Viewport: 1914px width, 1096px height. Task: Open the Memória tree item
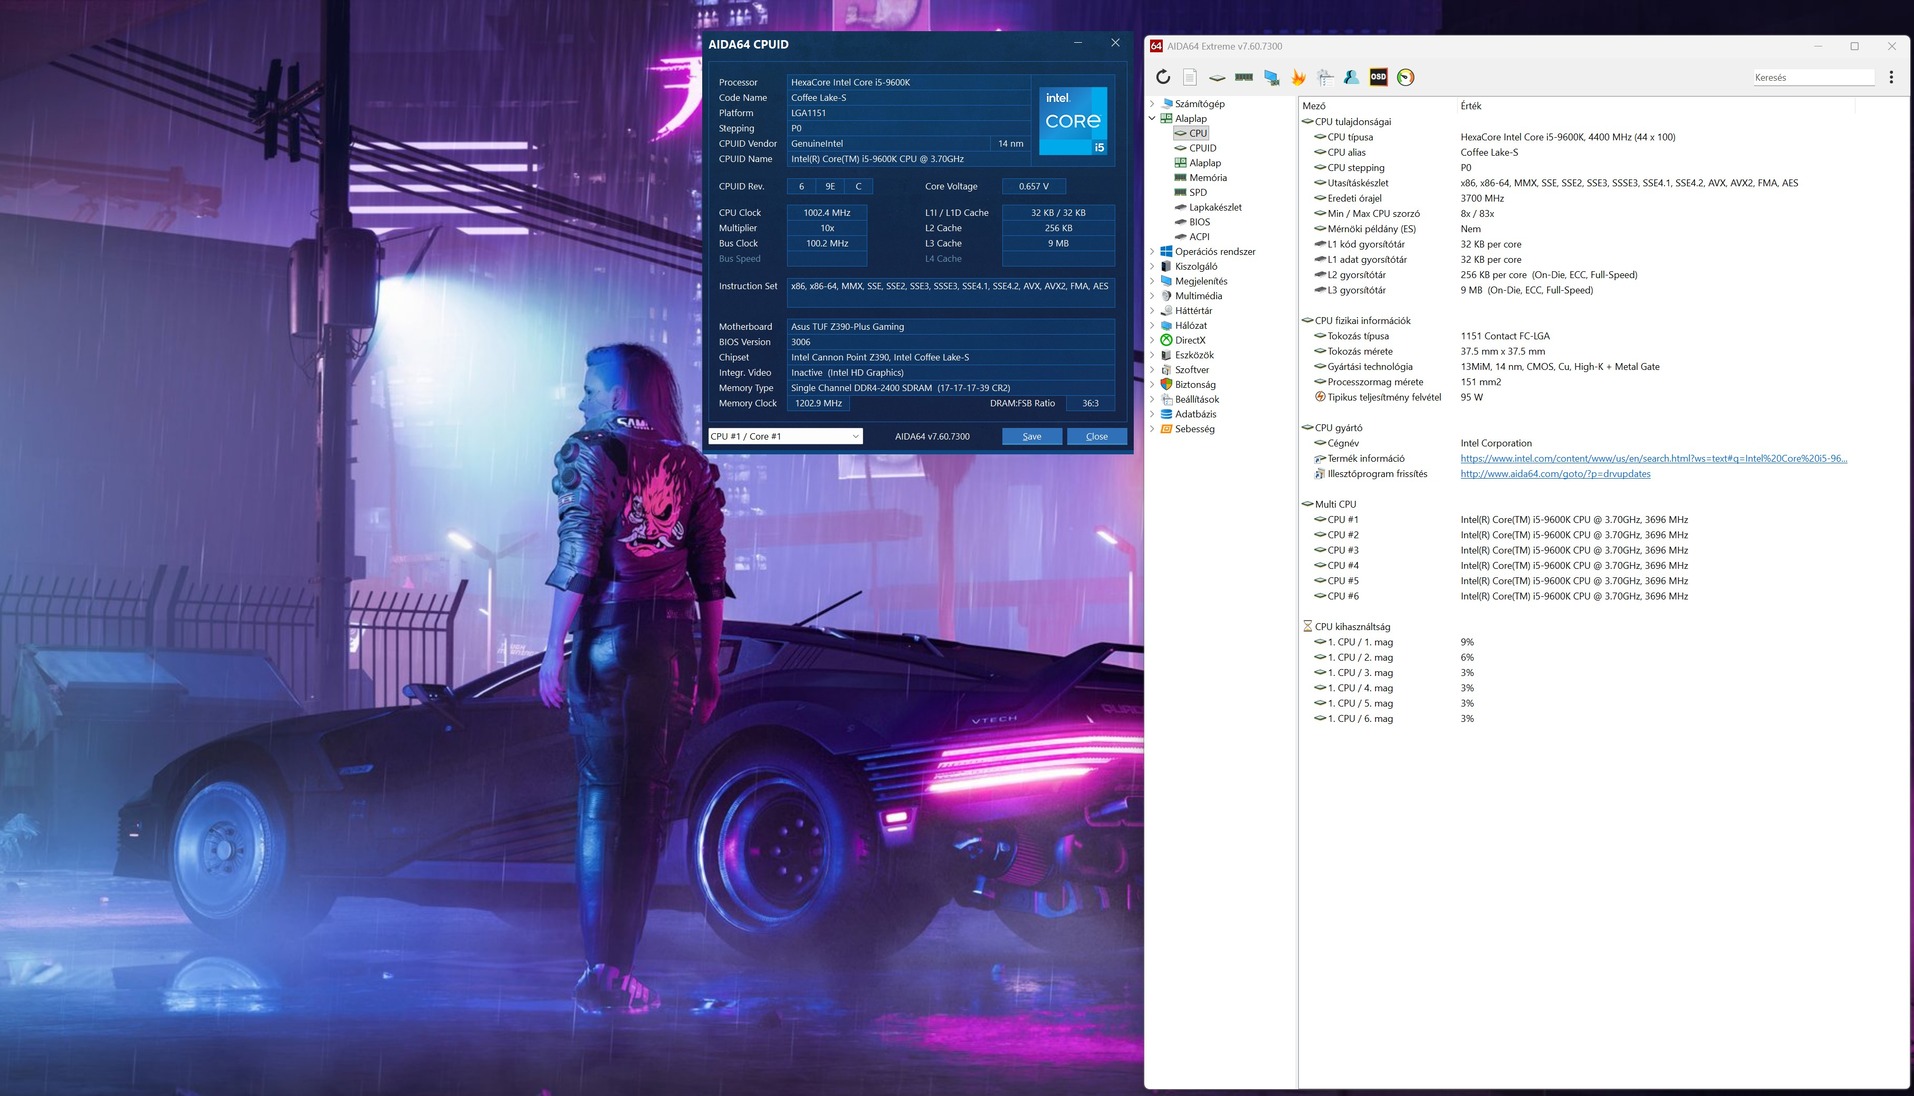coord(1208,178)
